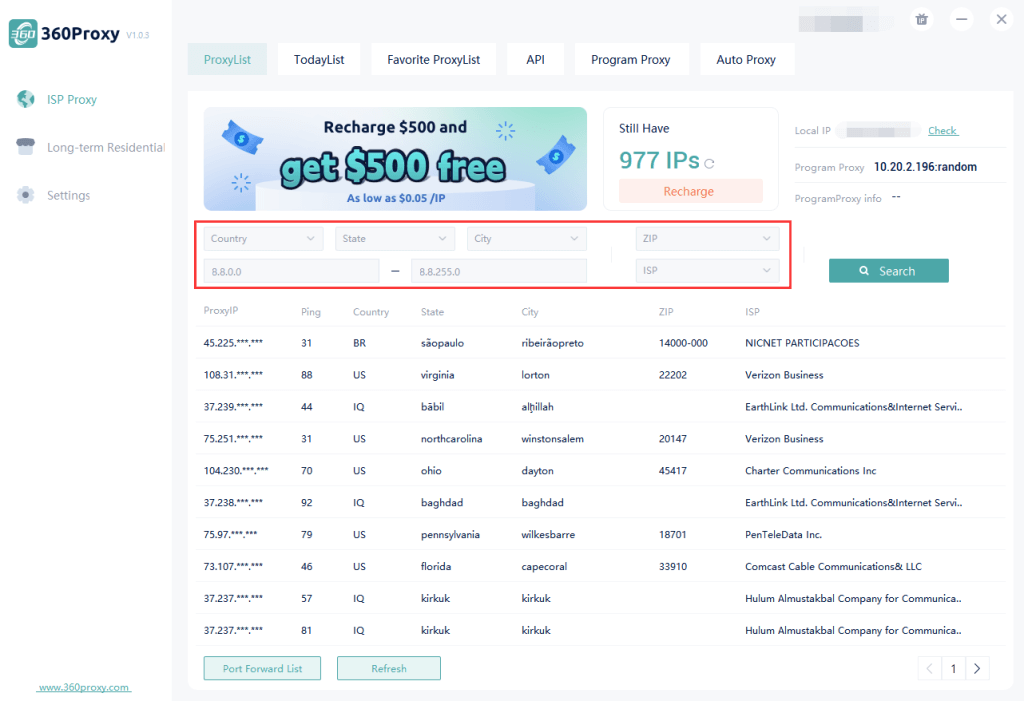
Task: Select ISP Proxy in the sidebar
Action: click(72, 99)
